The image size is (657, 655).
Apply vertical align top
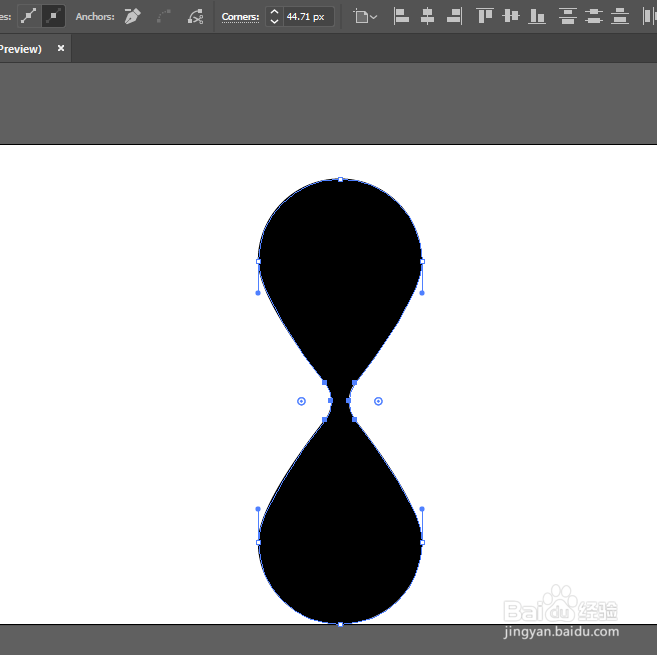point(485,16)
